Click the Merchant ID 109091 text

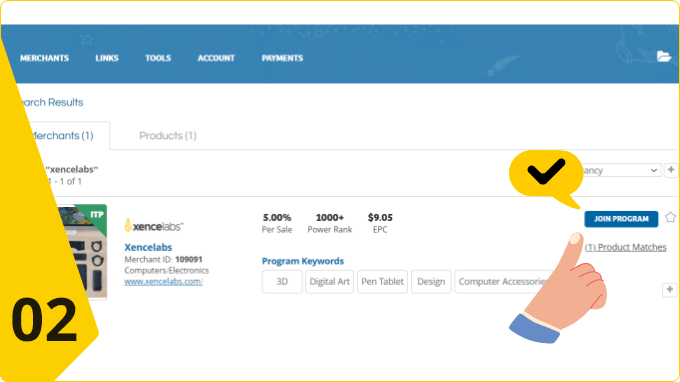click(163, 259)
